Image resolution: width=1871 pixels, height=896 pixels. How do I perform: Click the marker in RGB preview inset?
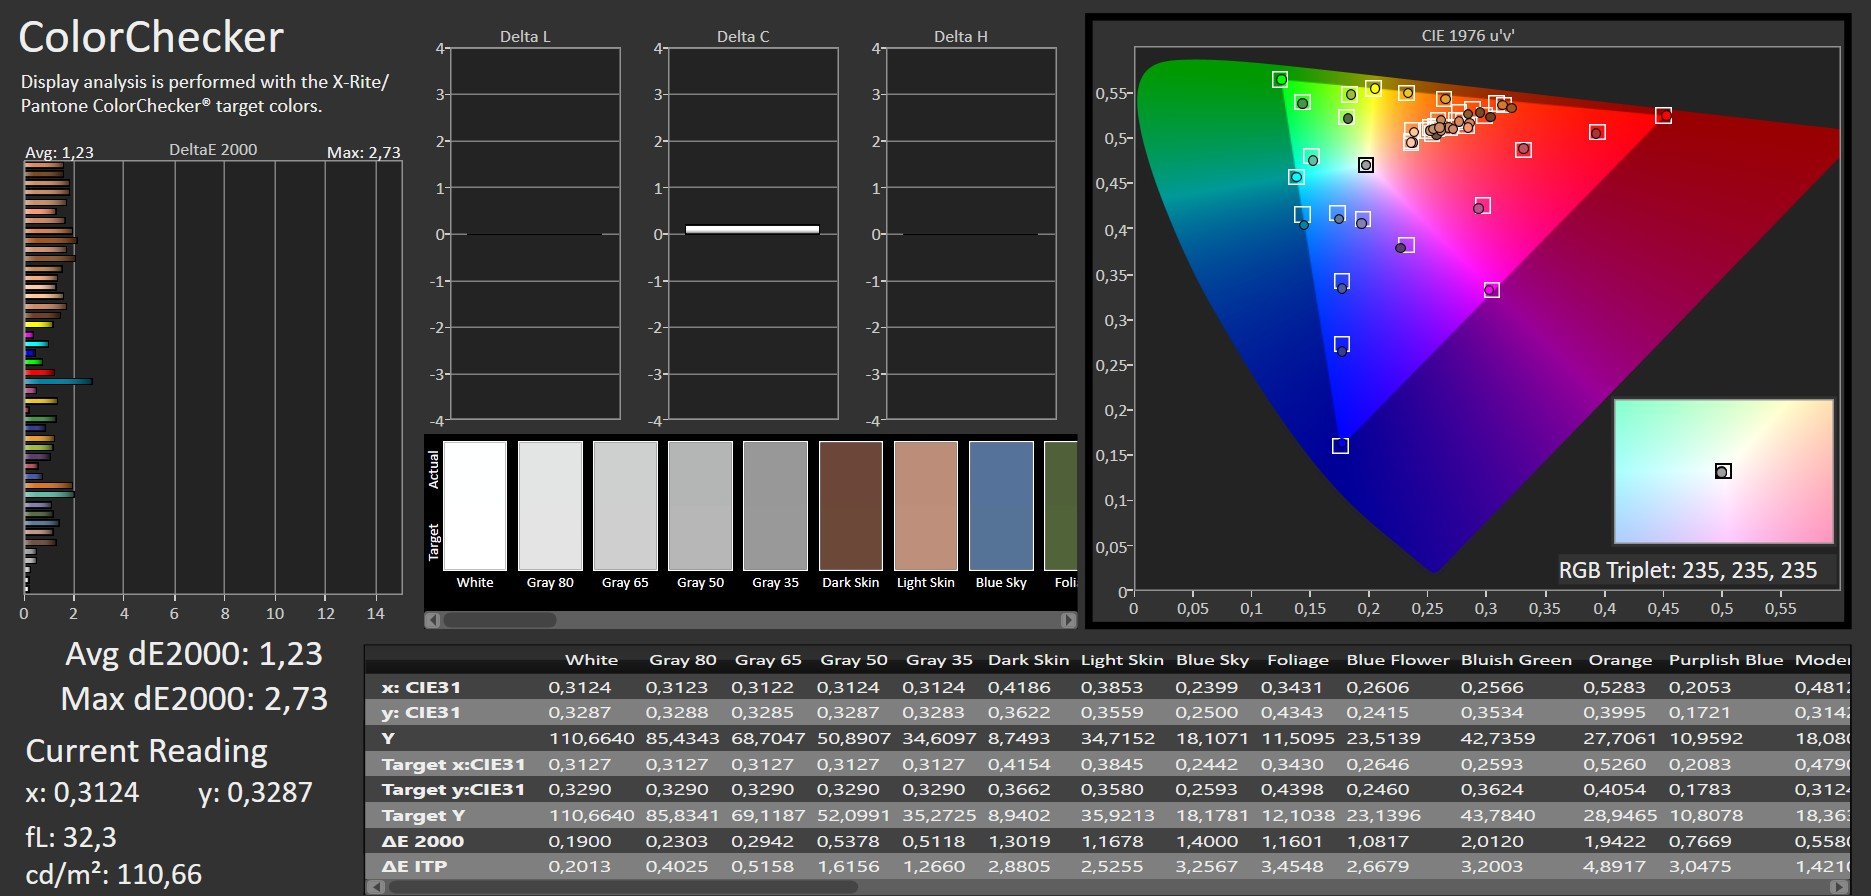tap(1722, 471)
